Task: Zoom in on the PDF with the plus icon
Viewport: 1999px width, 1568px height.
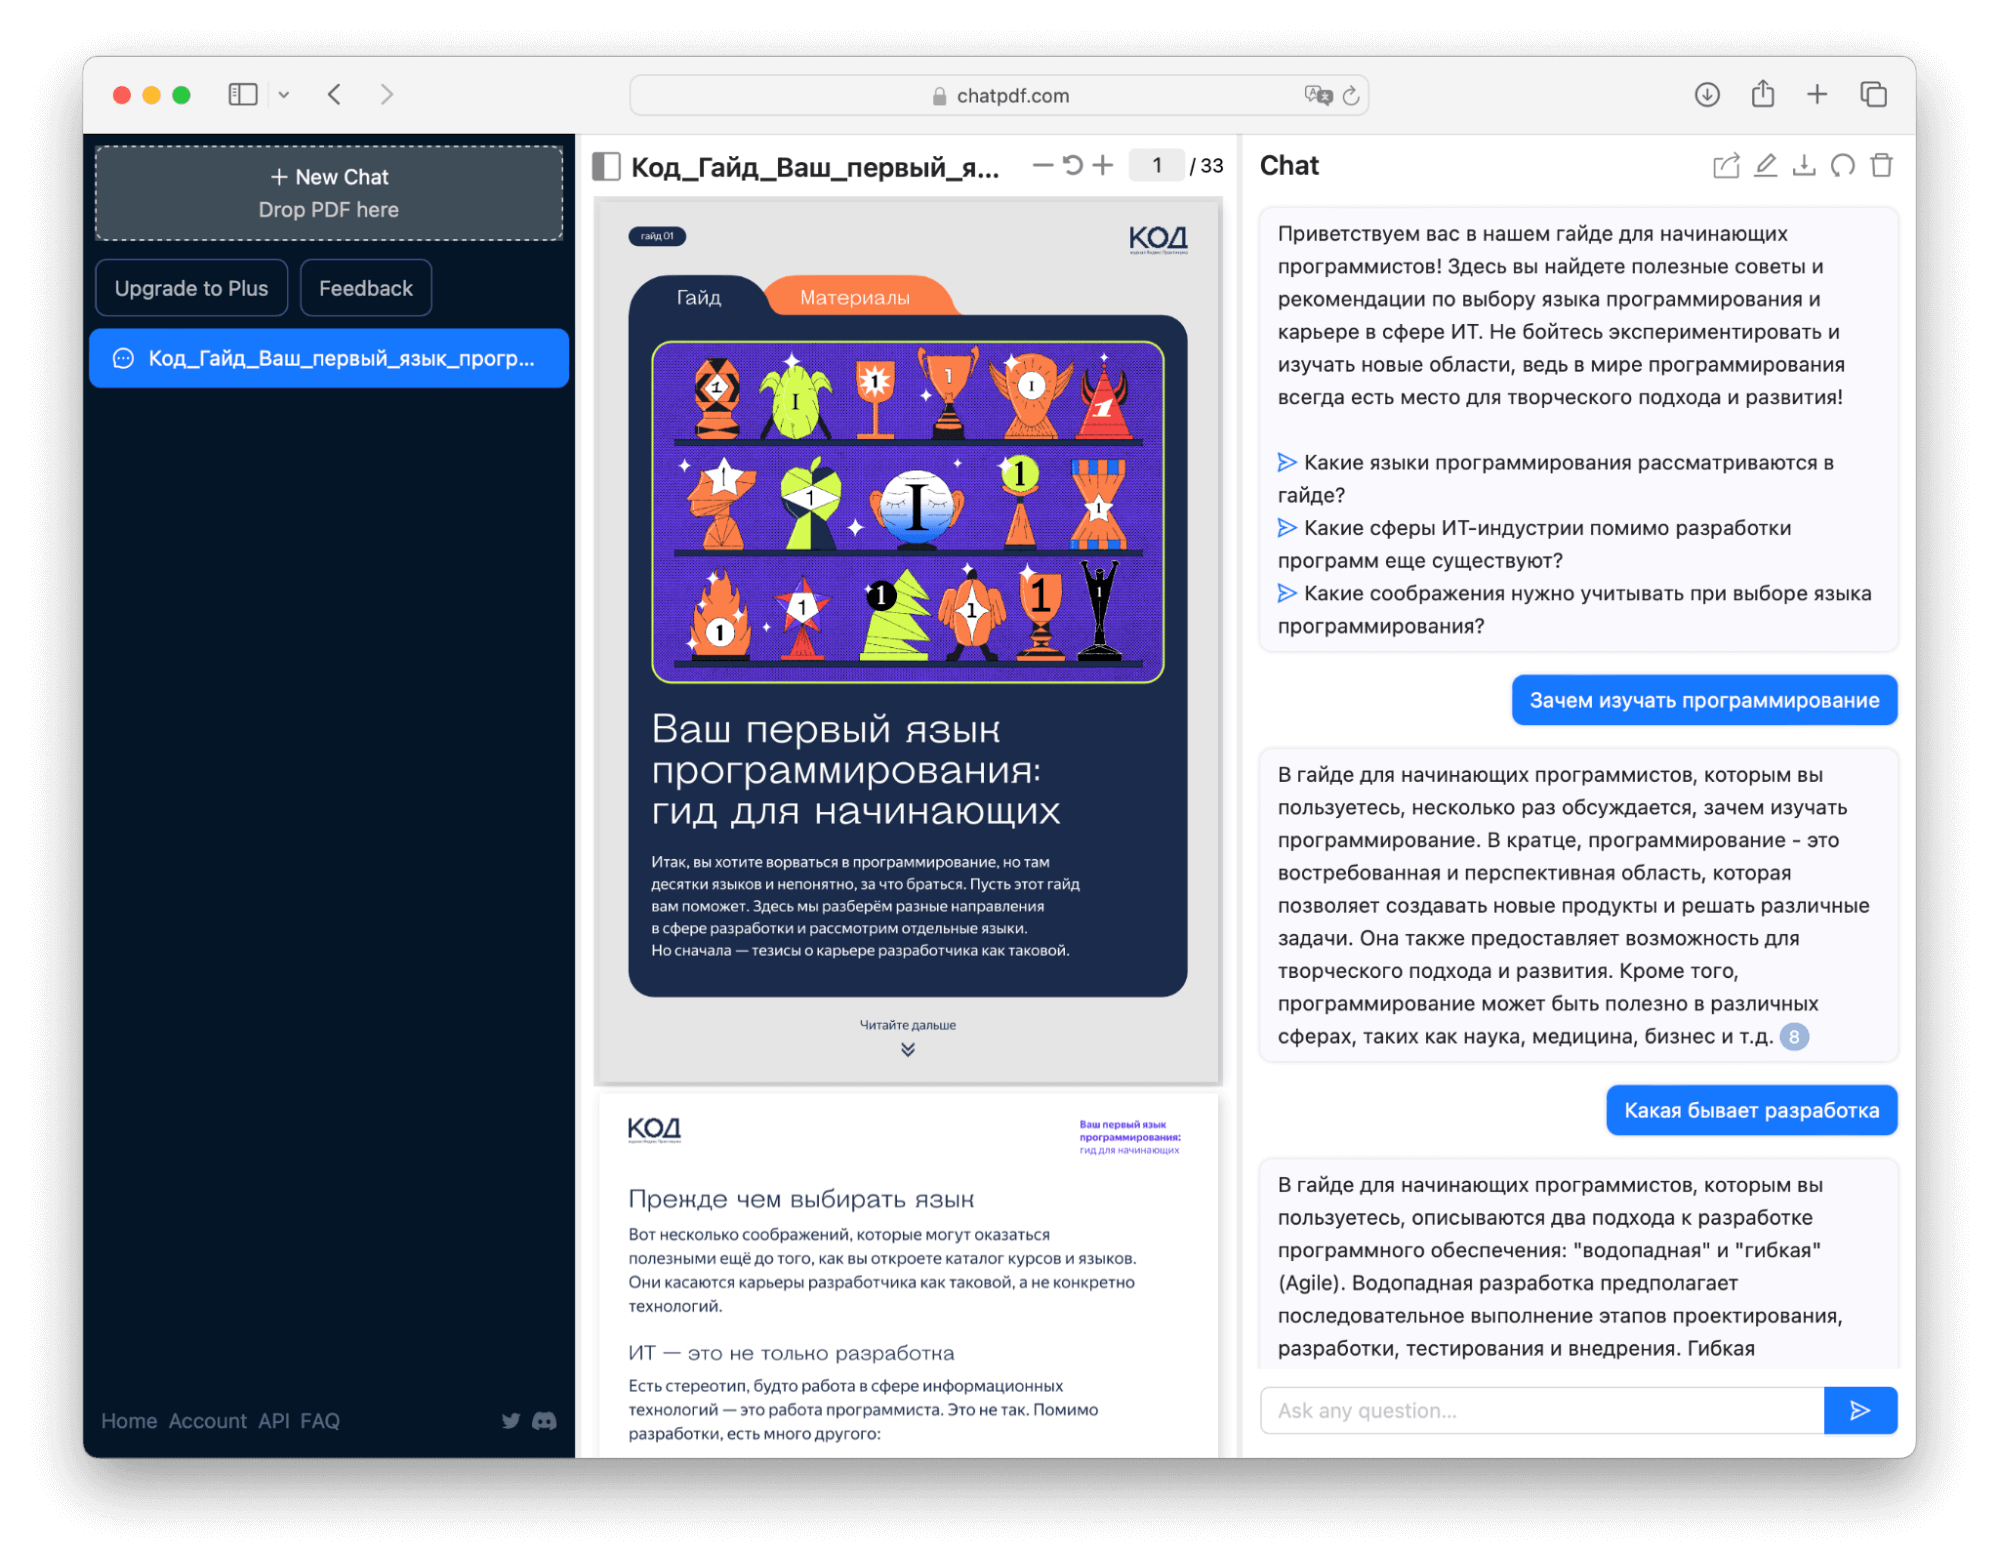Action: tap(1104, 165)
